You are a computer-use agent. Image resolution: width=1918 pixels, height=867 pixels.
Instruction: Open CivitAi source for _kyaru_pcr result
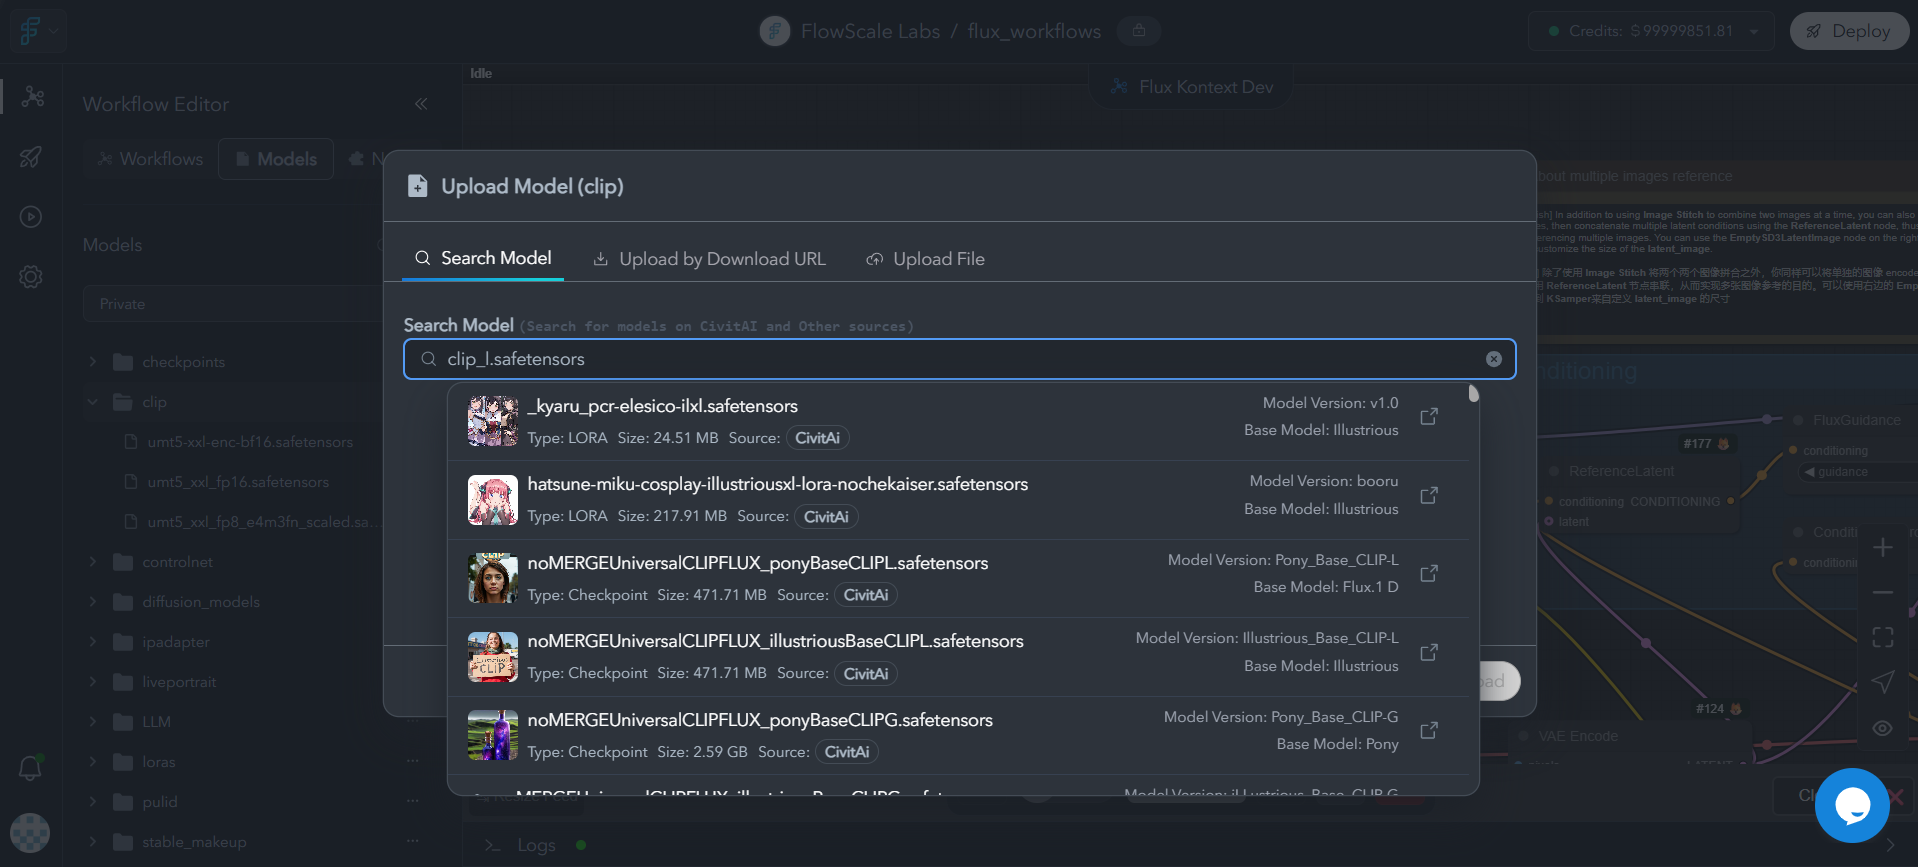pyautogui.click(x=817, y=438)
